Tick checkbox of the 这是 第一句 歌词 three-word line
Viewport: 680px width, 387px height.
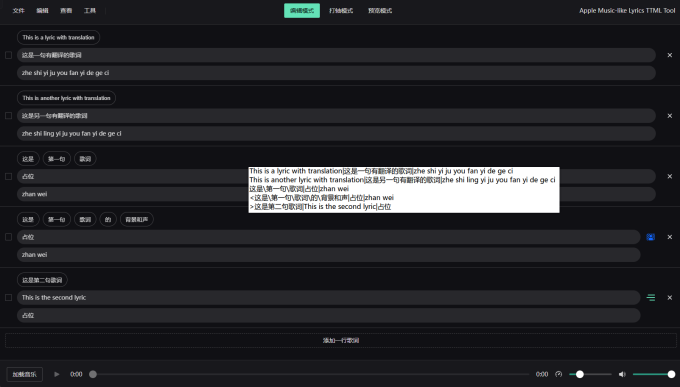pyautogui.click(x=8, y=177)
